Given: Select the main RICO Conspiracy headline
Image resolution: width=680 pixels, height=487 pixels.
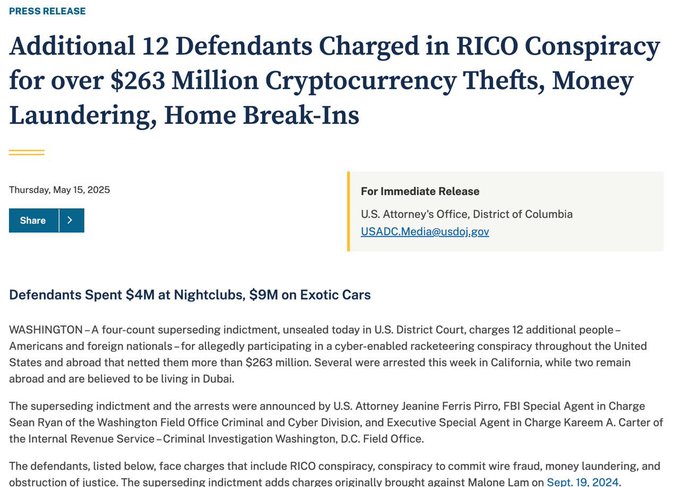Looking at the screenshot, I should click(334, 81).
